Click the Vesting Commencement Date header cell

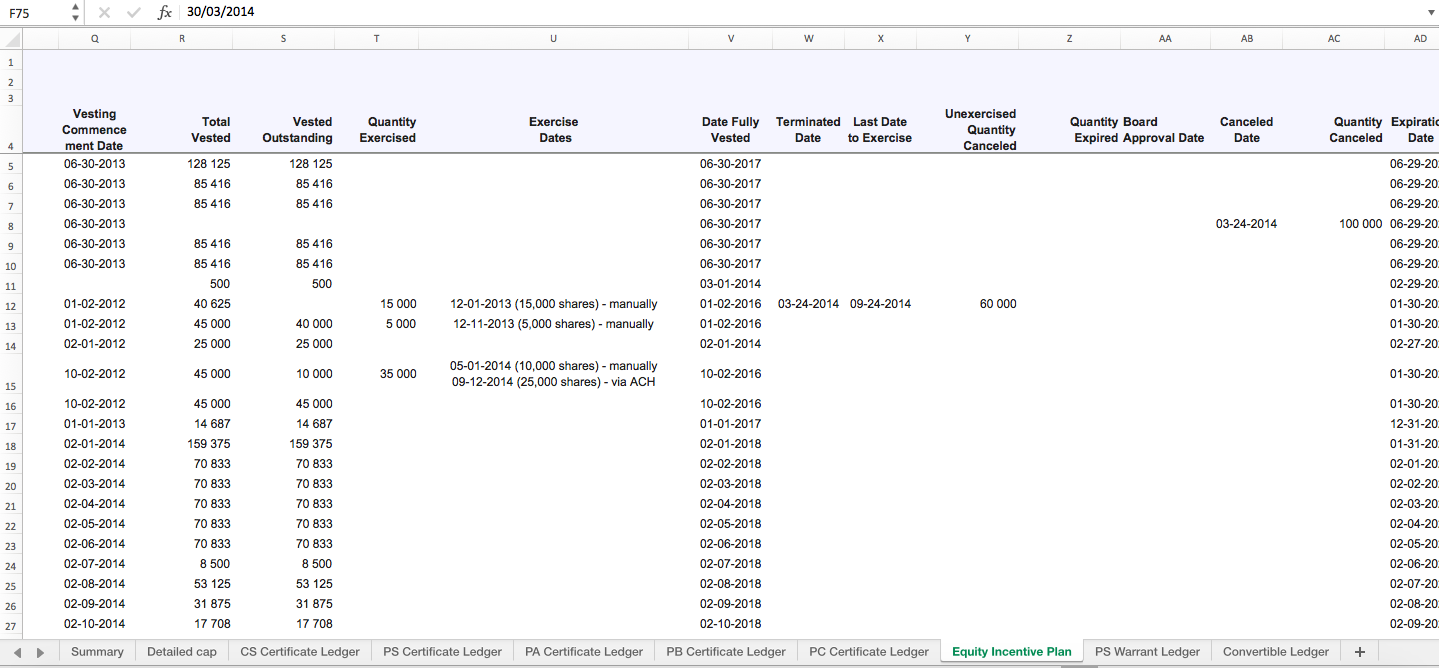[x=94, y=130]
